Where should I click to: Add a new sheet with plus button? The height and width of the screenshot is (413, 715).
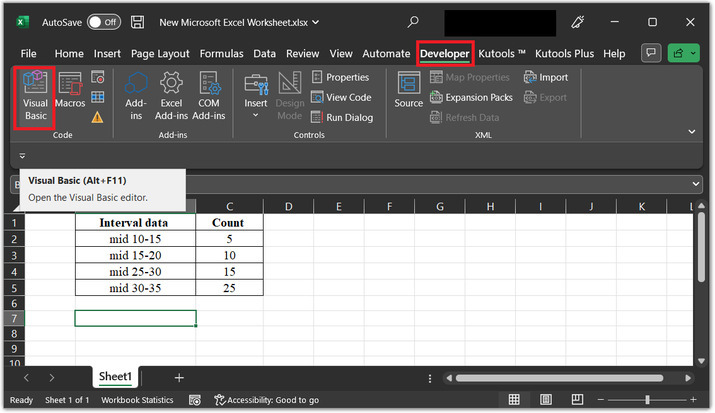pos(179,377)
